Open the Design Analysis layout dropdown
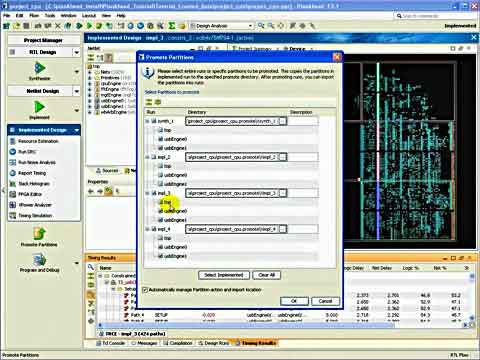This screenshot has width=480, height=360. 222,26
